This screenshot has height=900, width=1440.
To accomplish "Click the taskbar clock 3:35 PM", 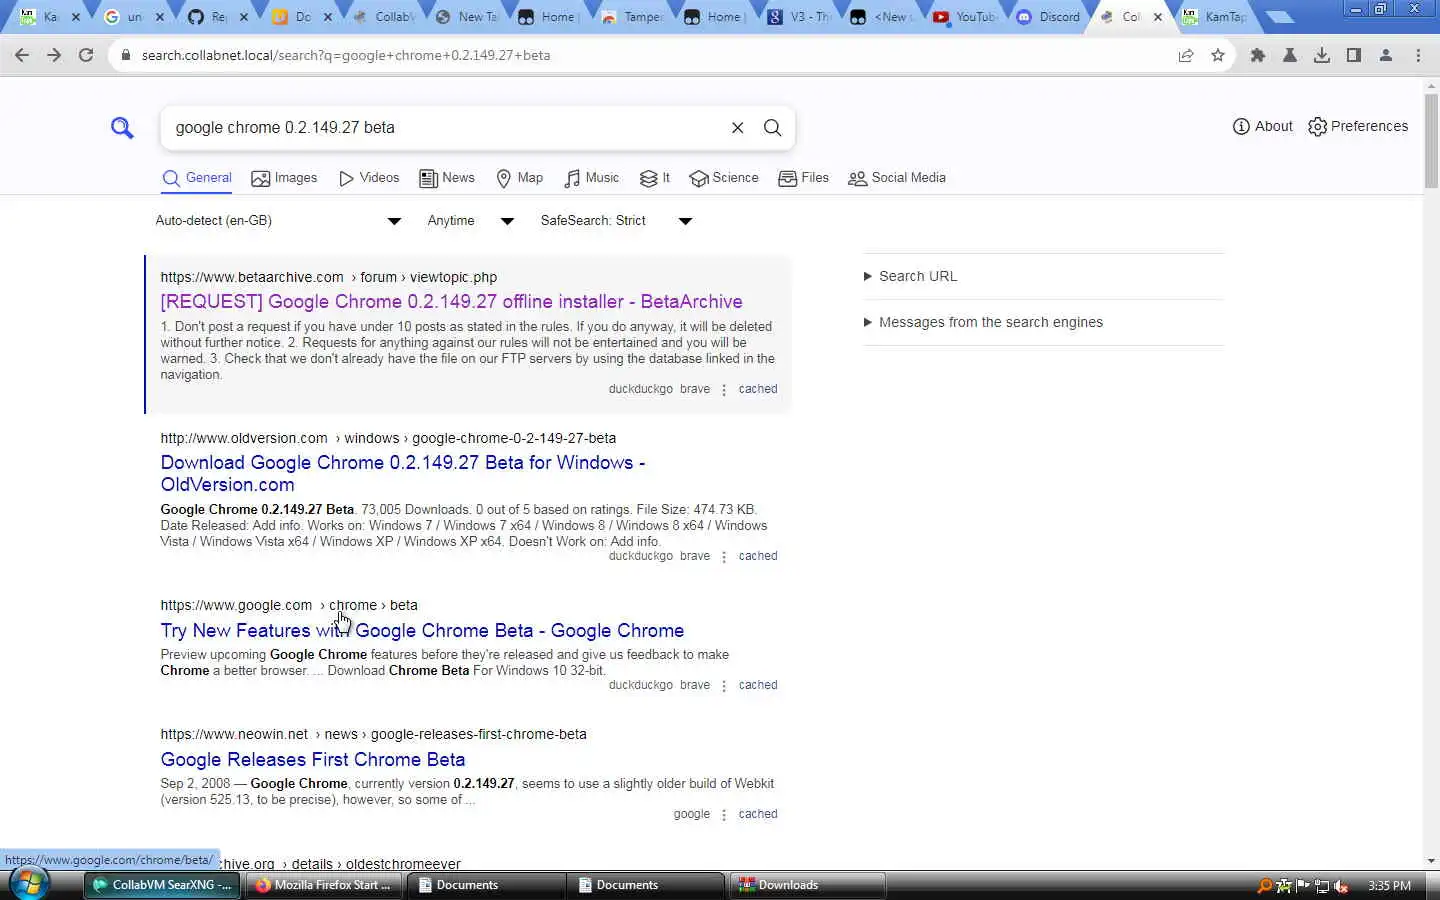I will click(x=1389, y=885).
